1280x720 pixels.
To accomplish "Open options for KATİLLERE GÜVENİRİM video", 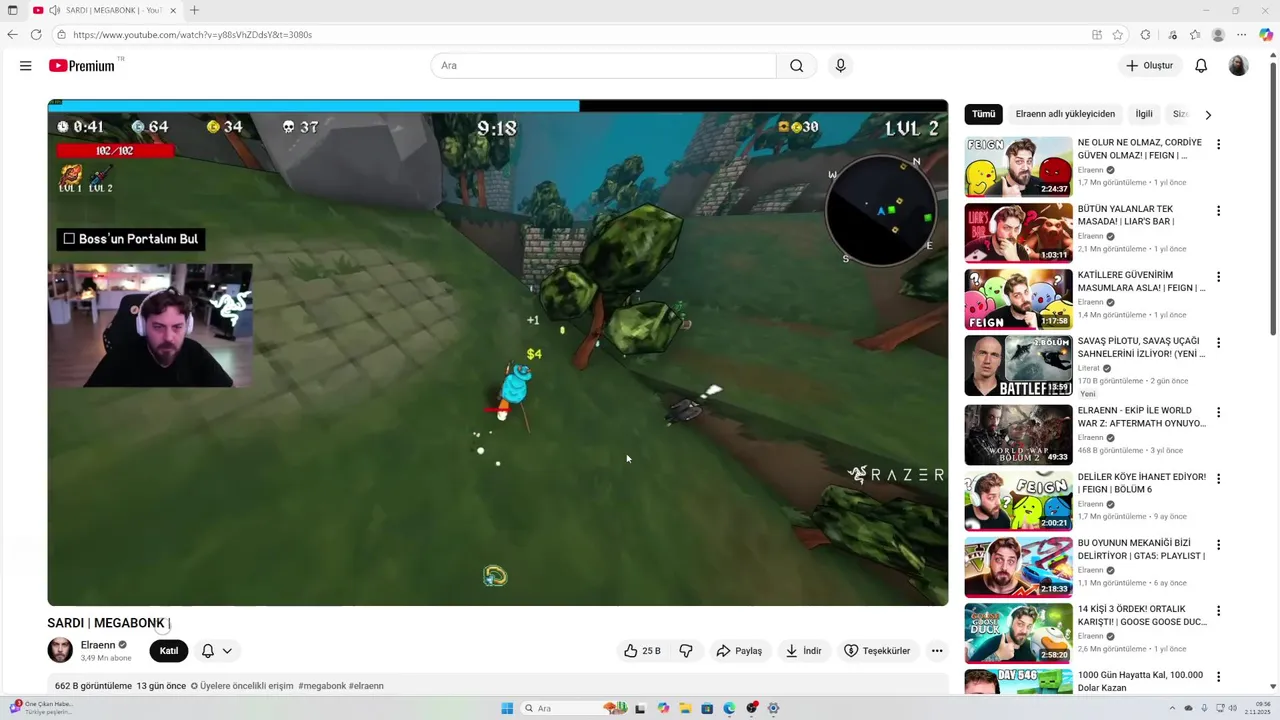I will pyautogui.click(x=1218, y=277).
